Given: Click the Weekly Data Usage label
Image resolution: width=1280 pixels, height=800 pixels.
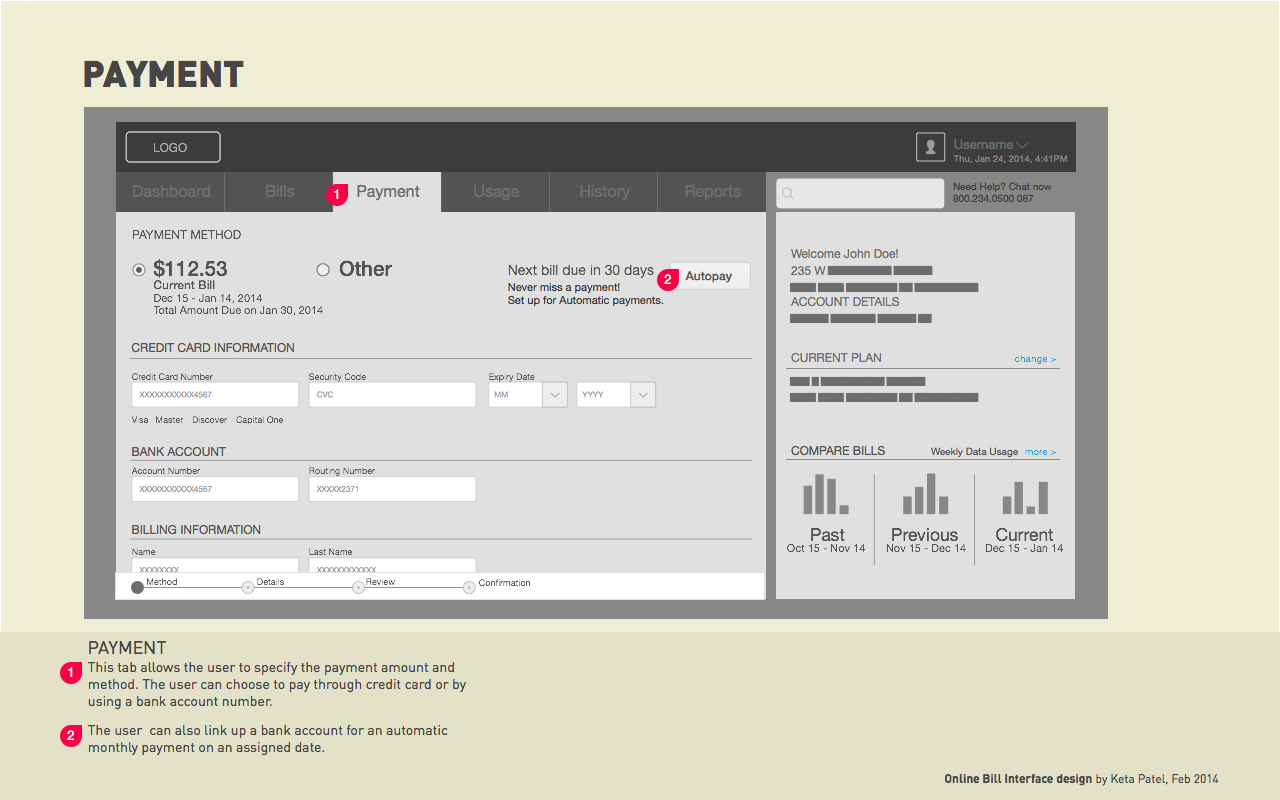Looking at the screenshot, I should pyautogui.click(x=974, y=452).
